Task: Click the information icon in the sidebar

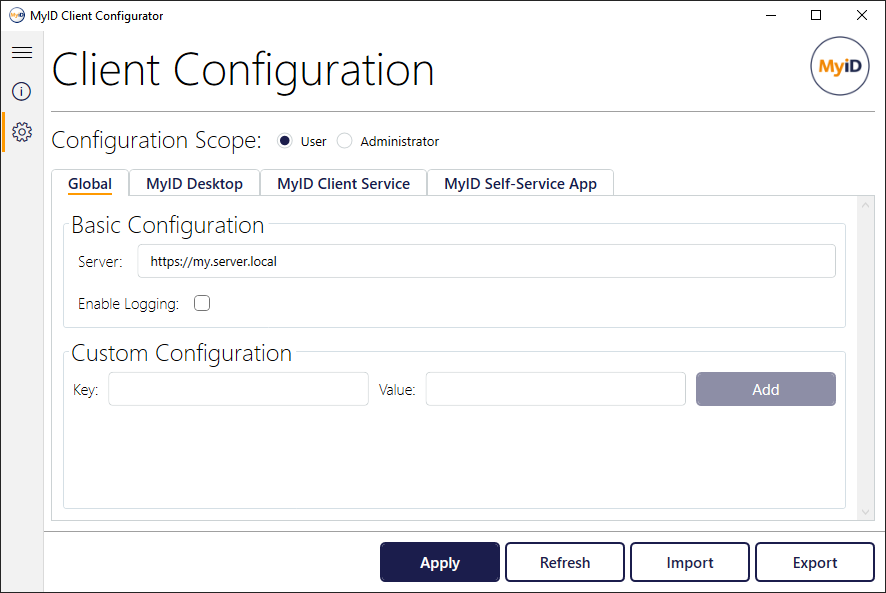Action: pyautogui.click(x=21, y=91)
